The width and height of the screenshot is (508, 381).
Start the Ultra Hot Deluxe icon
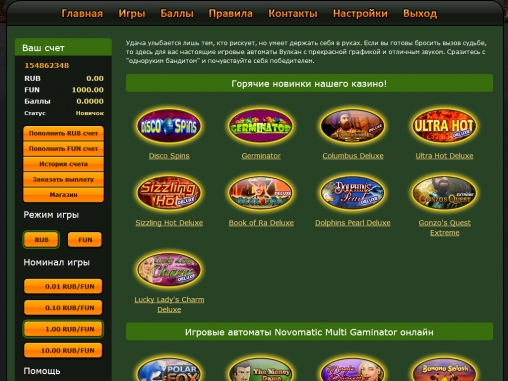point(444,126)
